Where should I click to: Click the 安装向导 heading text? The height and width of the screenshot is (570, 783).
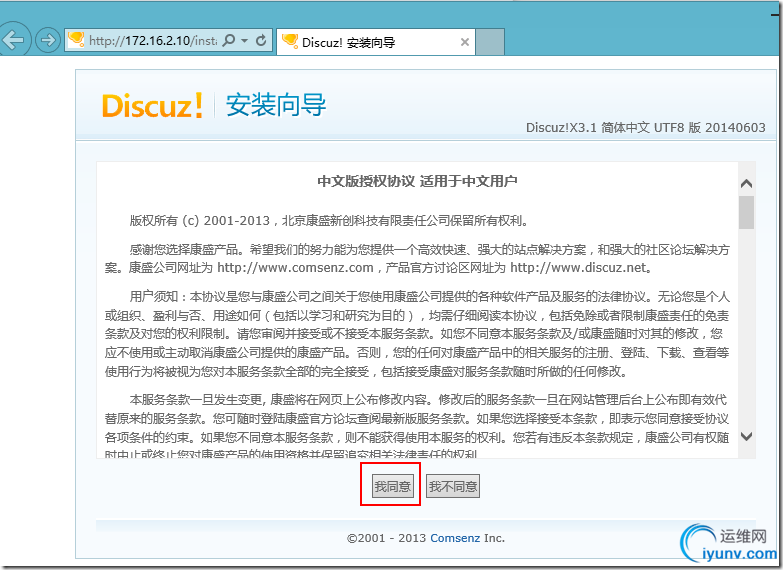point(276,105)
